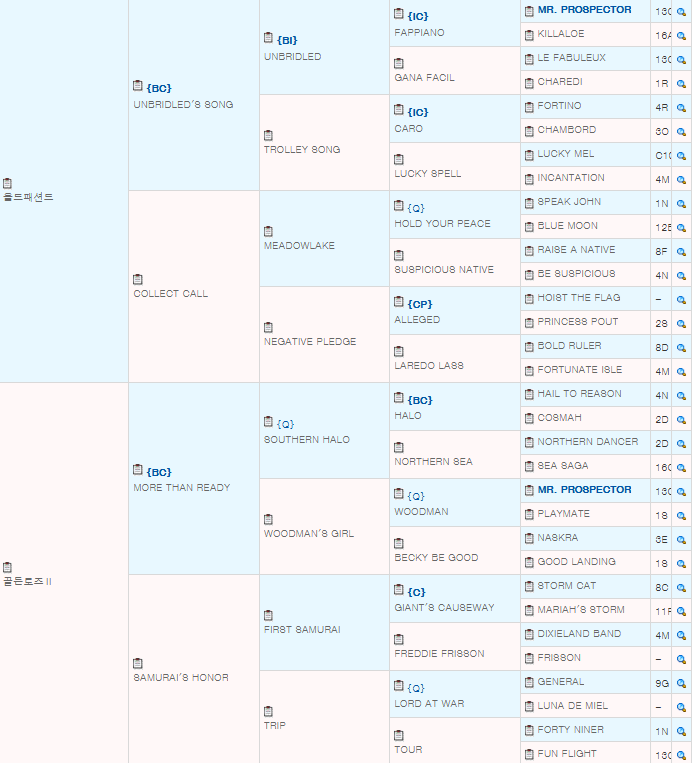Click the clipboard icon beside MR. PROSPECTOR under FAPPIANO
692x763 pixels.
click(x=529, y=11)
